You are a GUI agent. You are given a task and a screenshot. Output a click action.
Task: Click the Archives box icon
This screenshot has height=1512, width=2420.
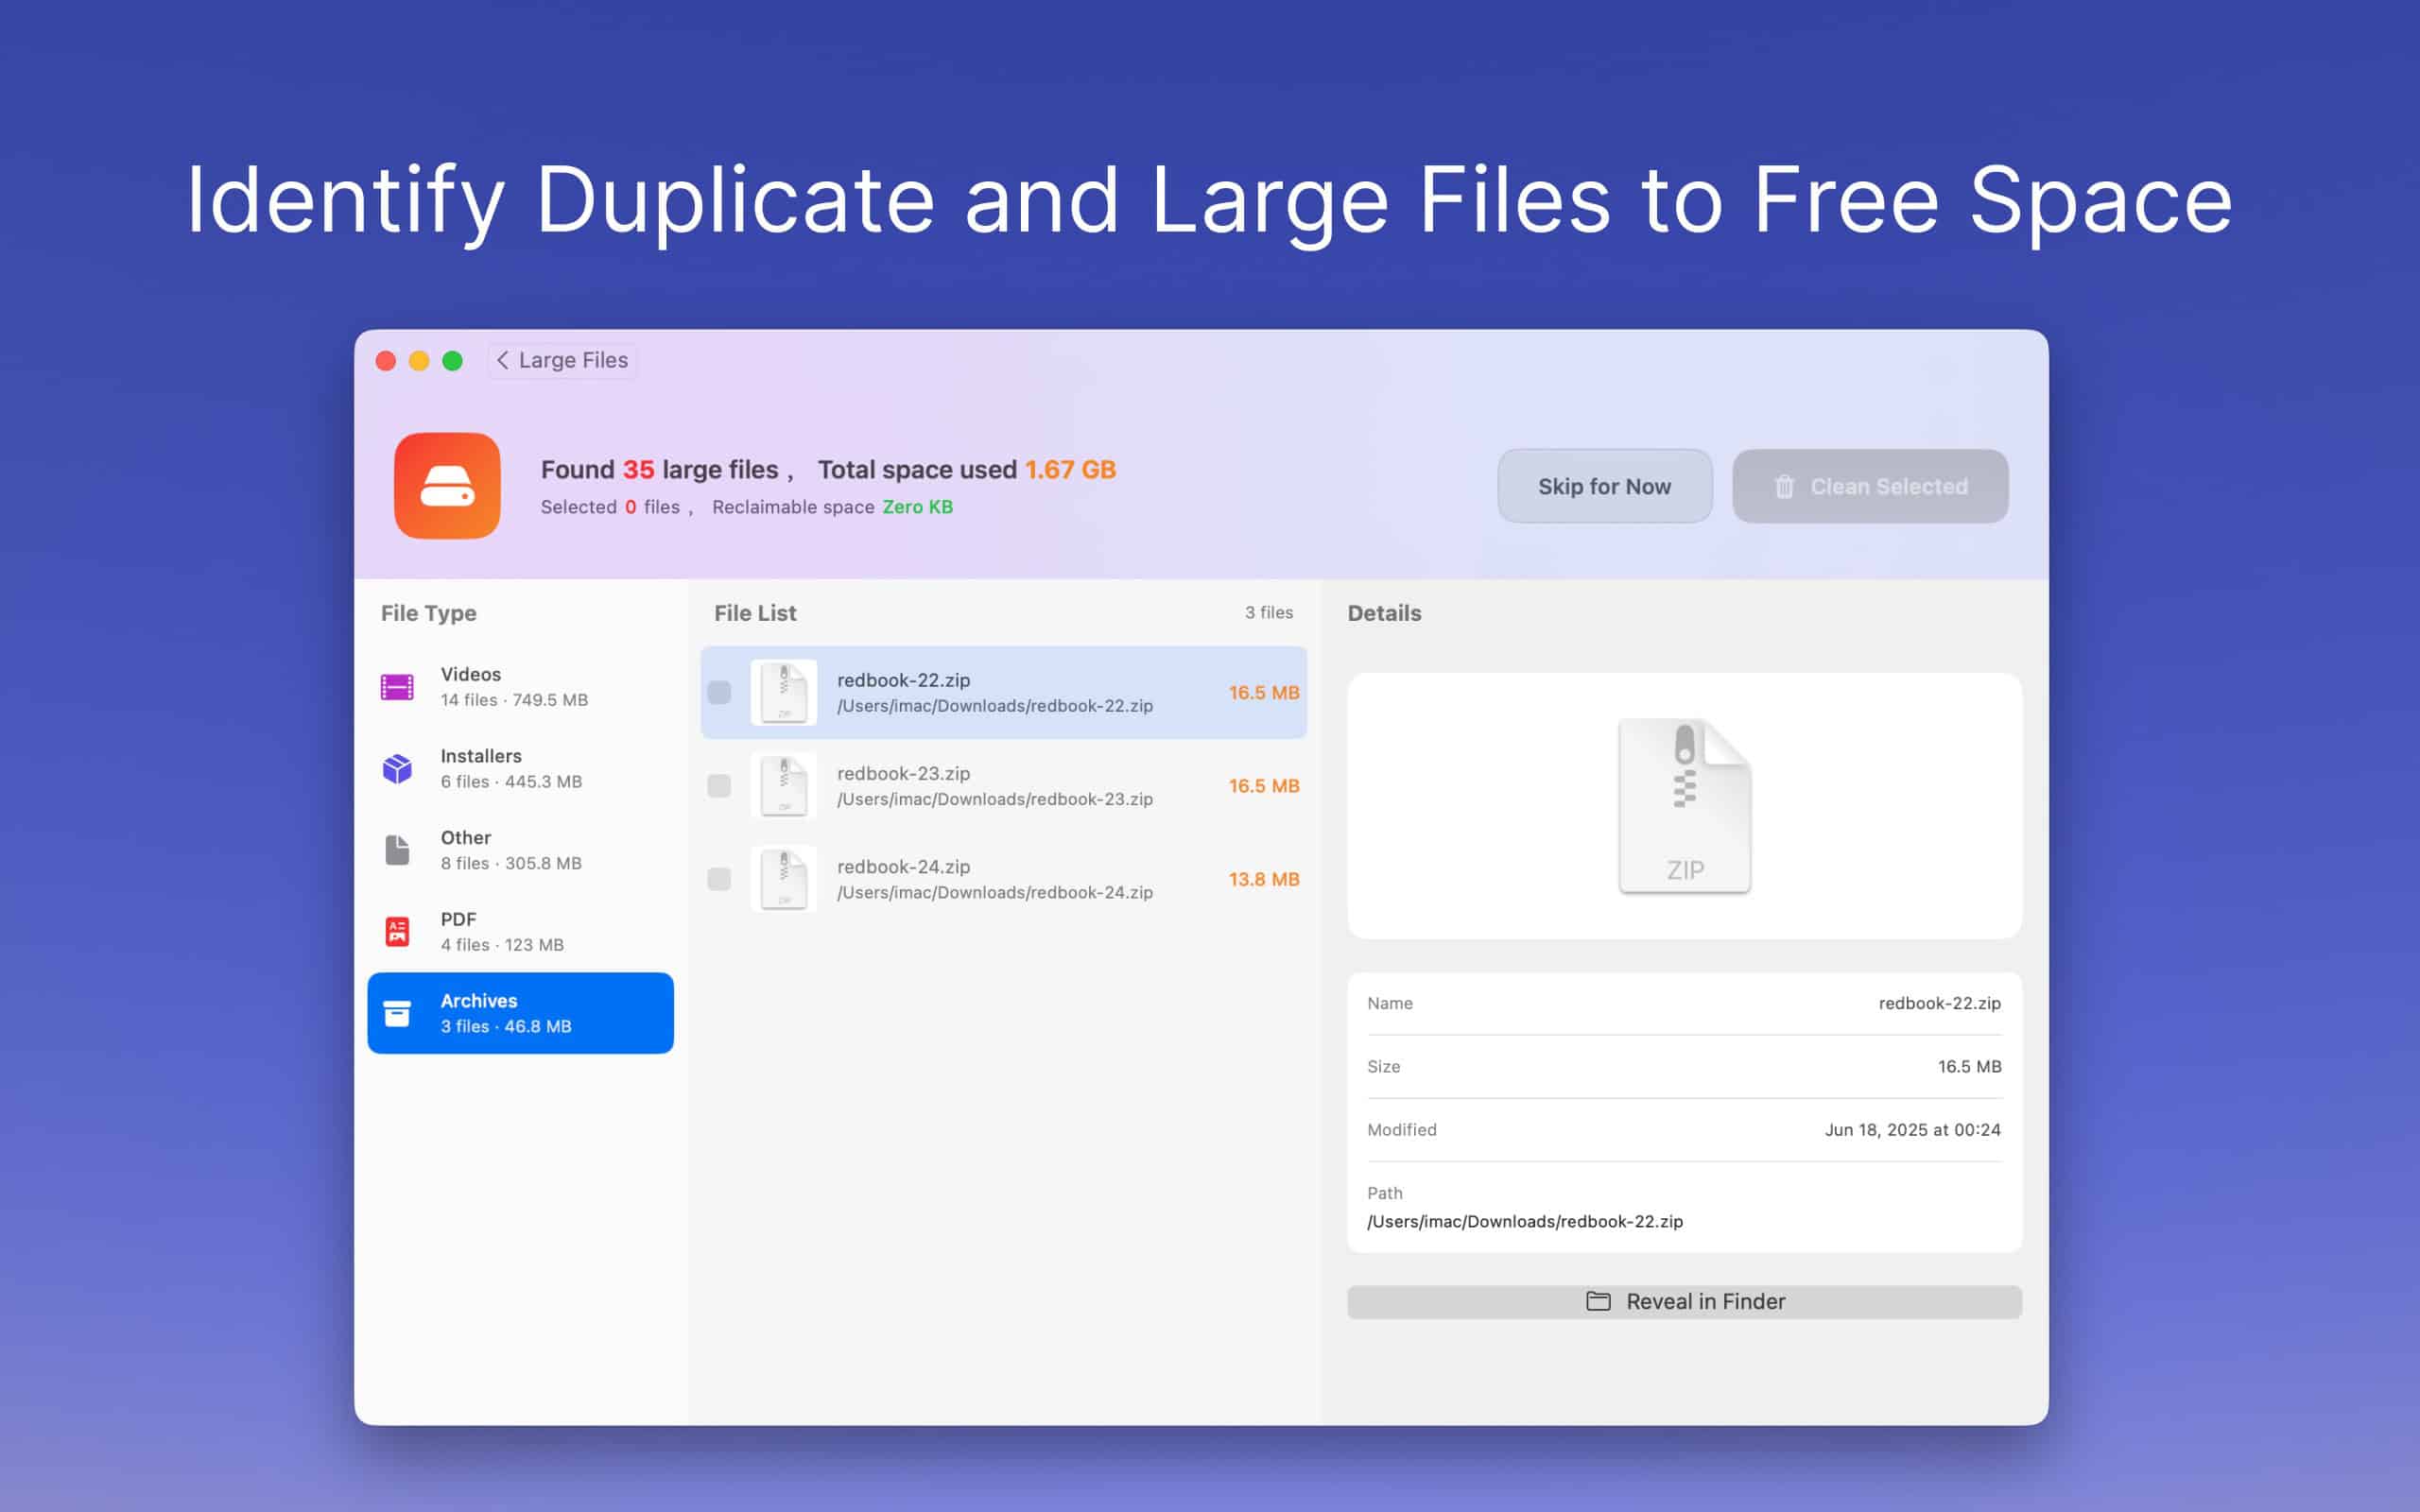pos(397,1013)
